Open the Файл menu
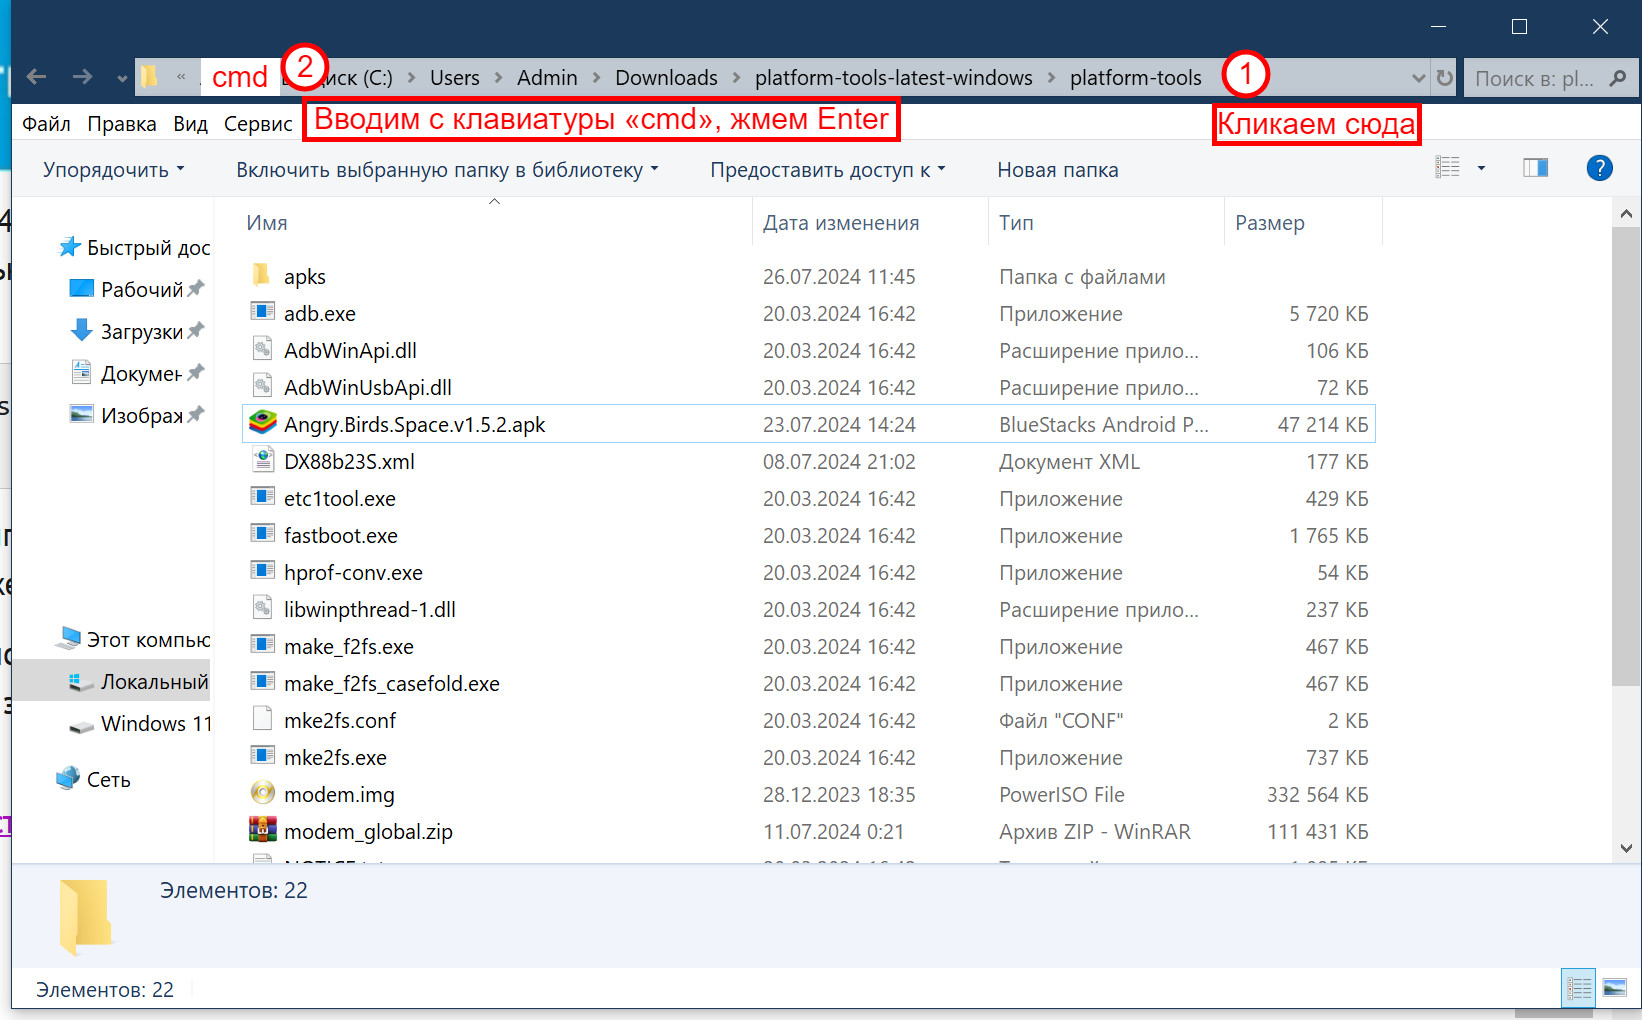The image size is (1642, 1020). coord(46,124)
